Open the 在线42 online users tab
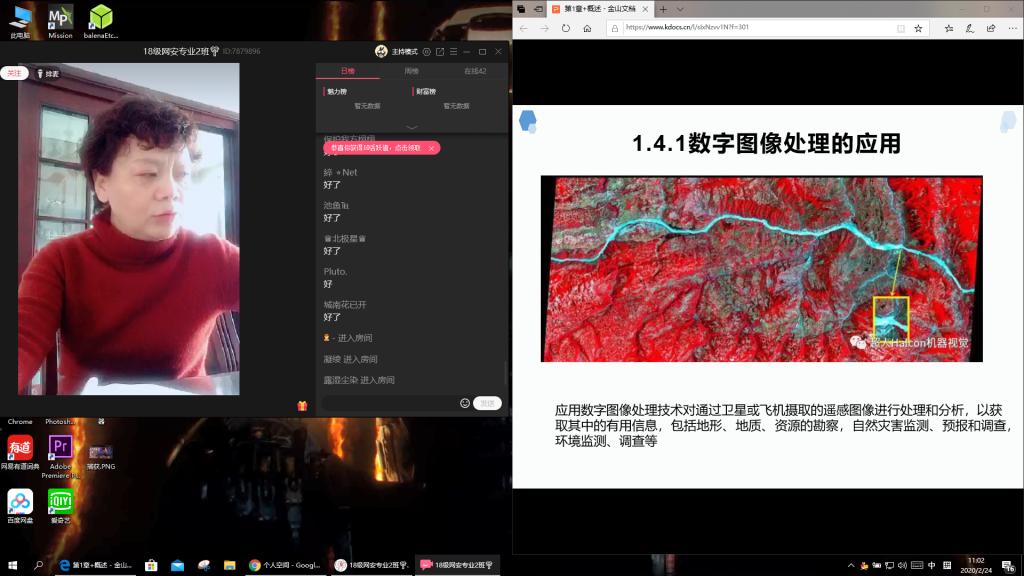The width and height of the screenshot is (1024, 576). coord(475,71)
